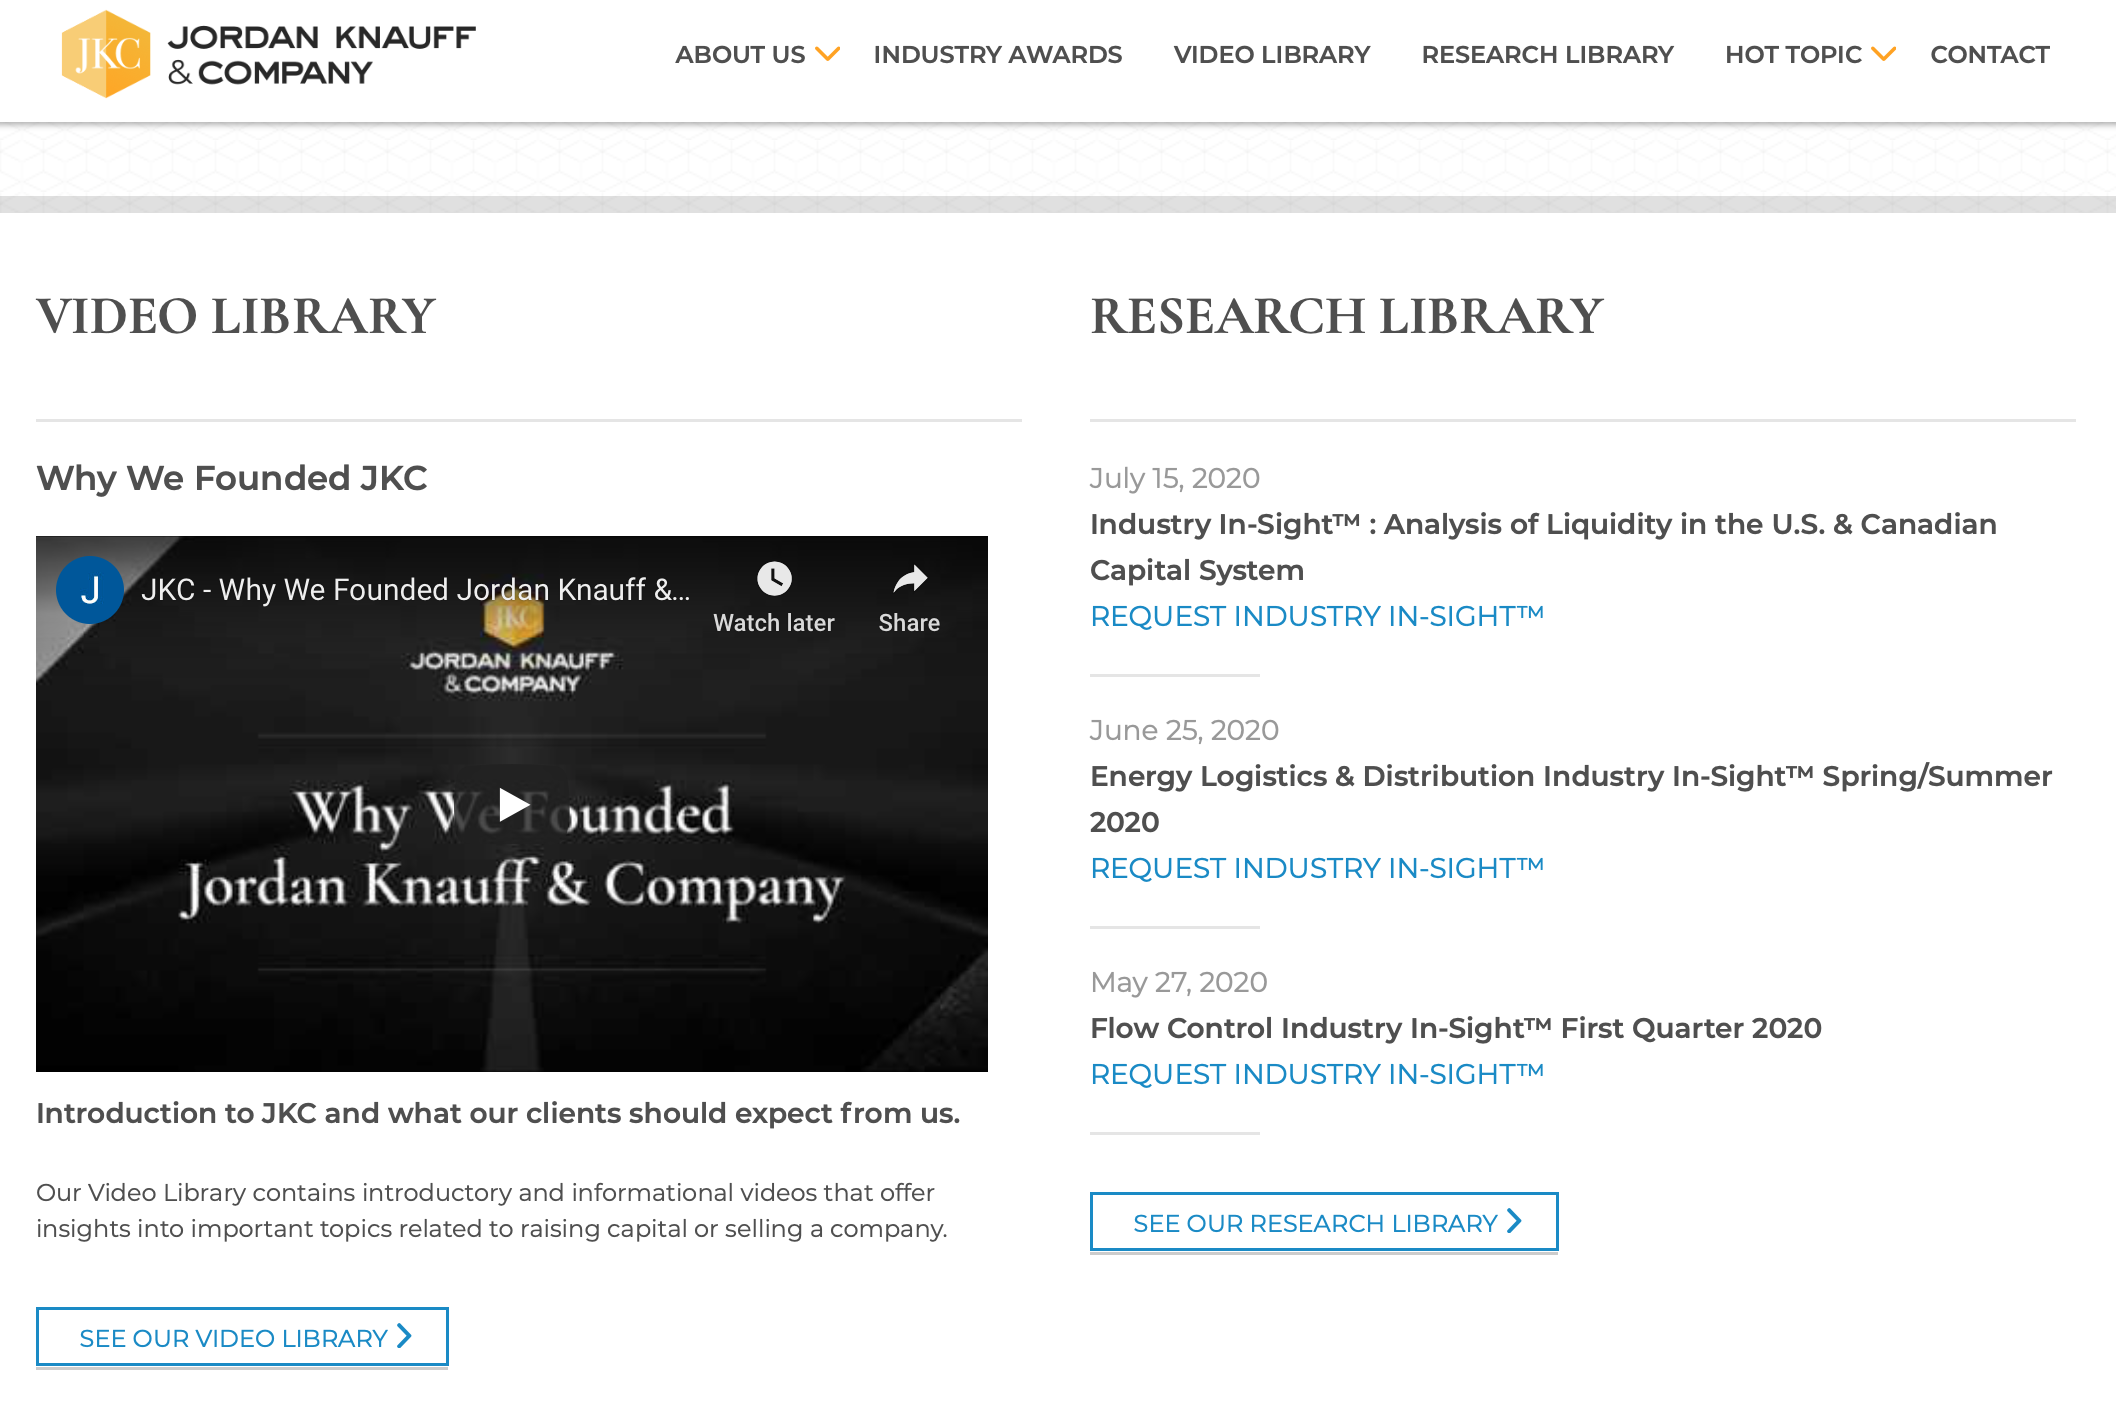This screenshot has height=1428, width=2116.
Task: Click the Video Library section heading
Action: pos(236,316)
